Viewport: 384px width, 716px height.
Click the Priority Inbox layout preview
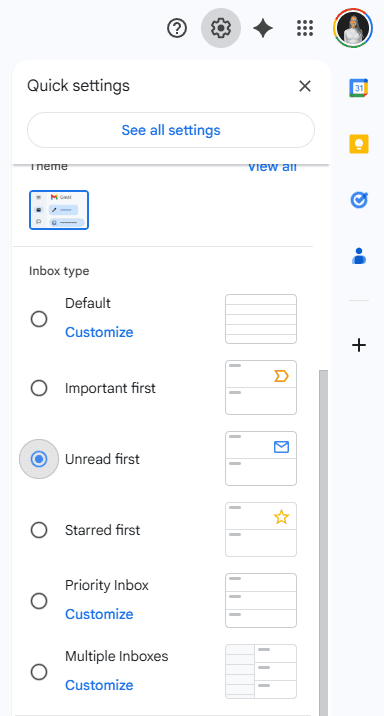pyautogui.click(x=261, y=600)
